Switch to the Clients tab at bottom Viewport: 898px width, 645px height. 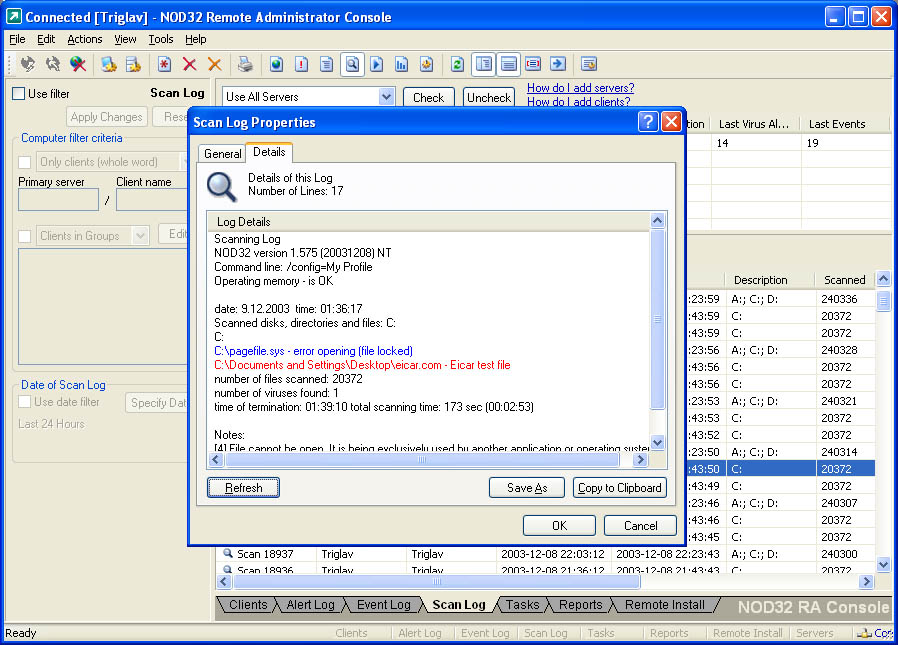pos(248,605)
